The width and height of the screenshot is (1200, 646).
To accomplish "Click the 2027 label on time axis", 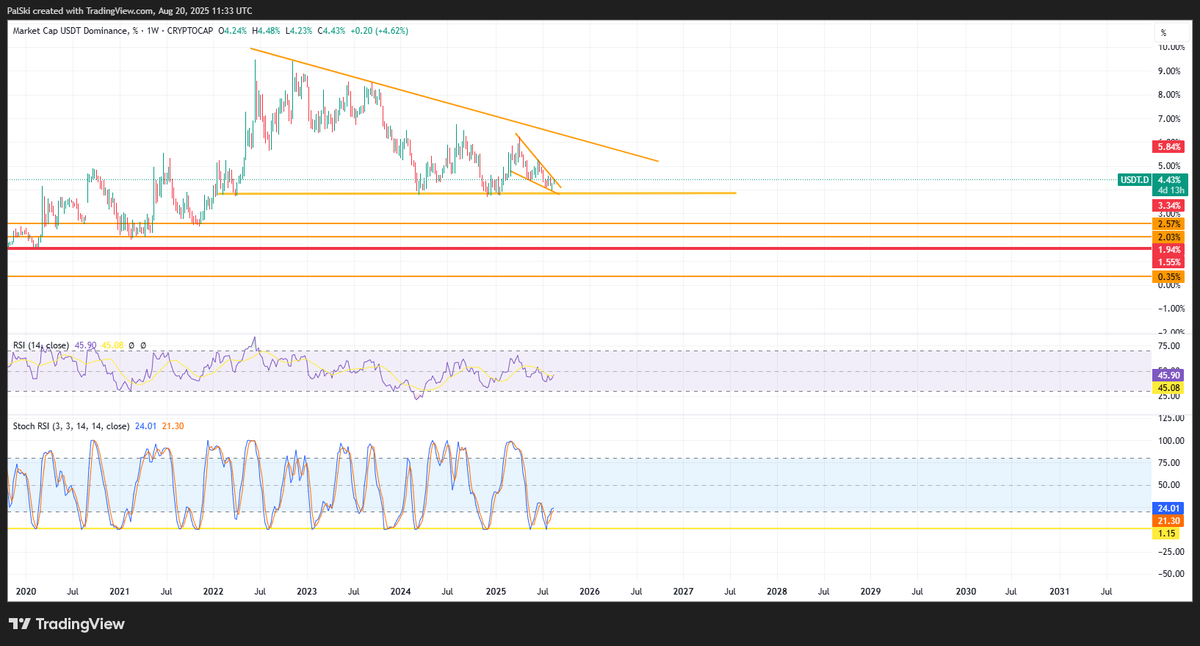I will tap(682, 593).
